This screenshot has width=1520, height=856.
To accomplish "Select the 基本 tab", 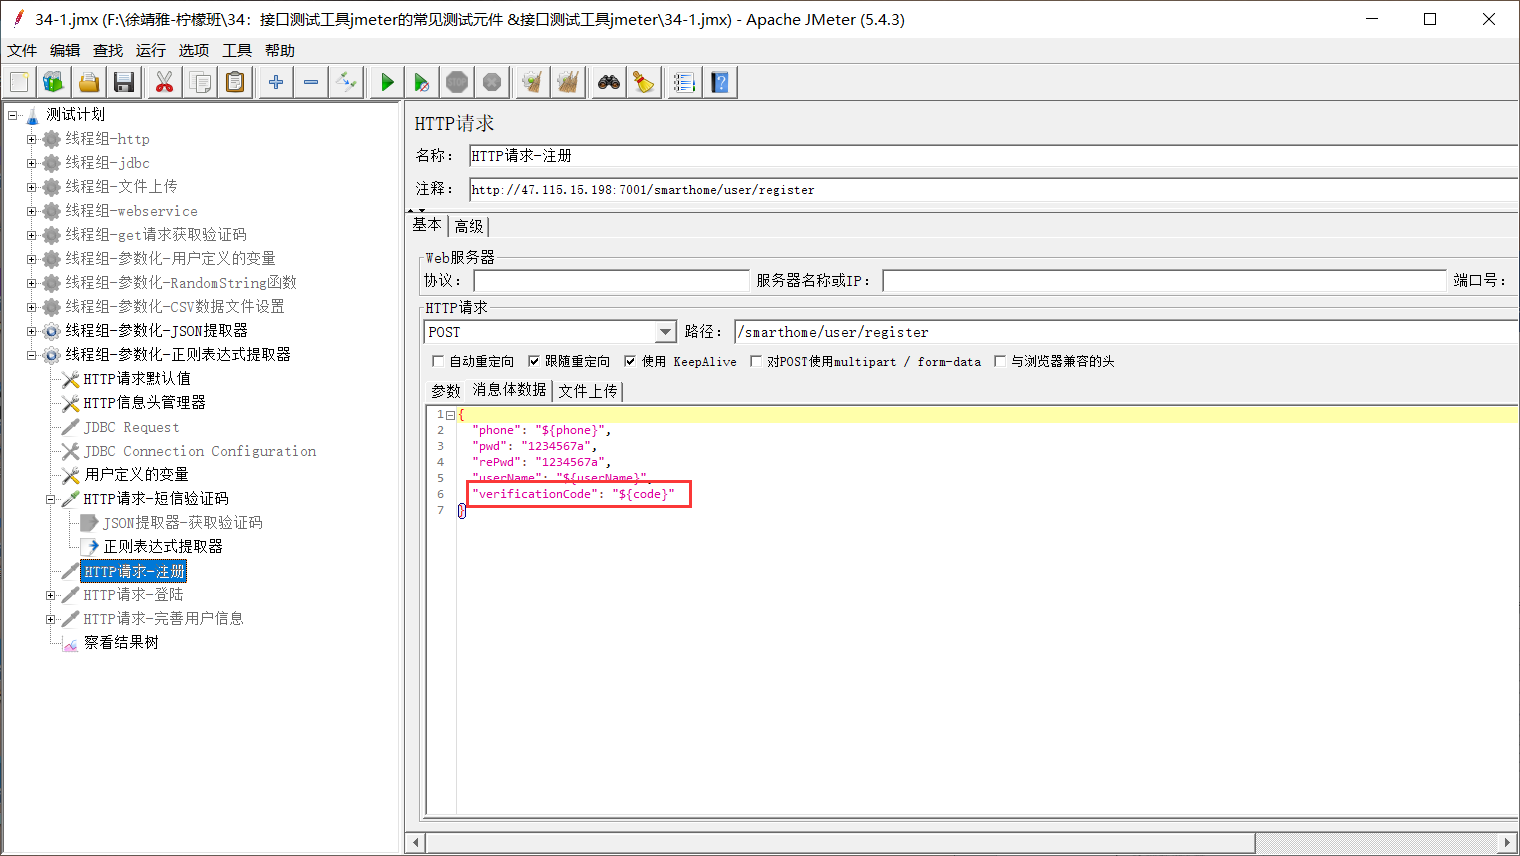I will [427, 225].
